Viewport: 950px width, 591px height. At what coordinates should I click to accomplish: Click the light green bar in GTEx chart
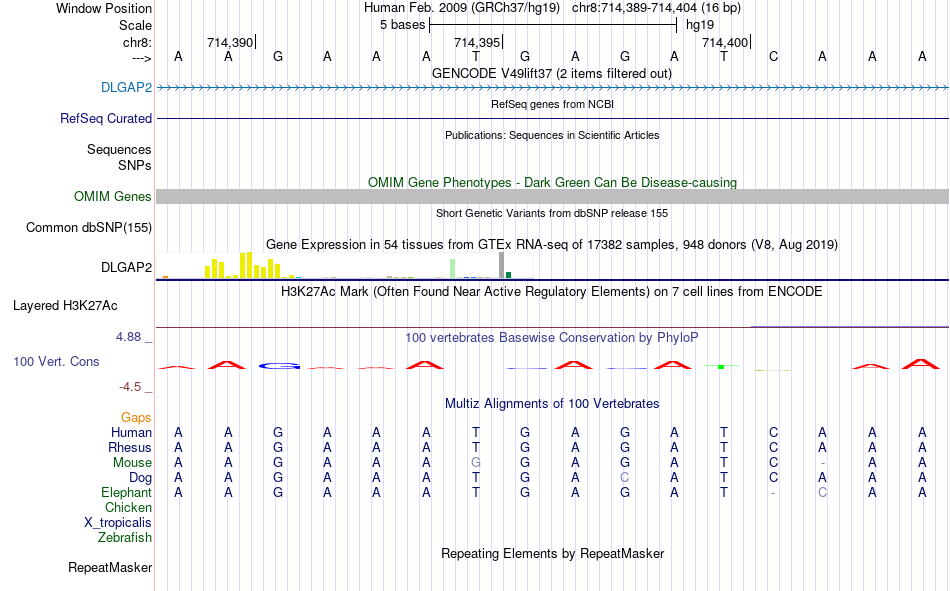(453, 269)
